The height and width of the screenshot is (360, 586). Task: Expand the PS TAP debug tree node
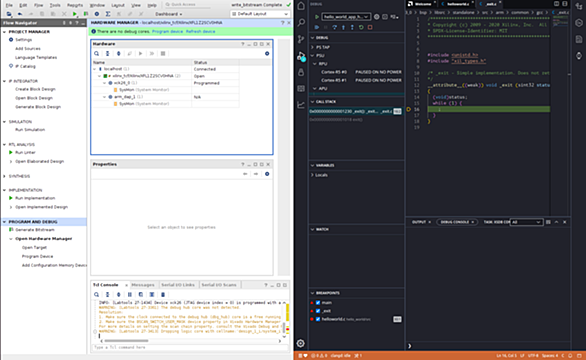[x=312, y=47]
